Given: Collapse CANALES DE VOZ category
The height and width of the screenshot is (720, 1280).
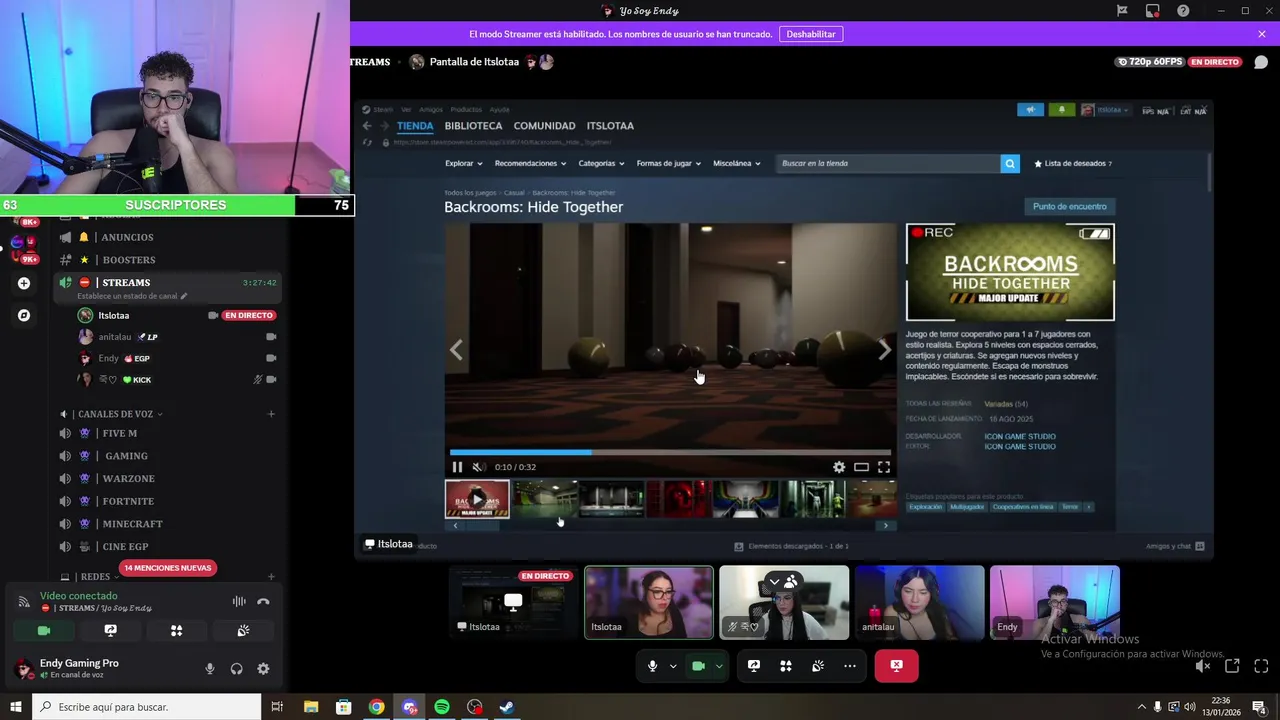Looking at the screenshot, I should coord(115,414).
